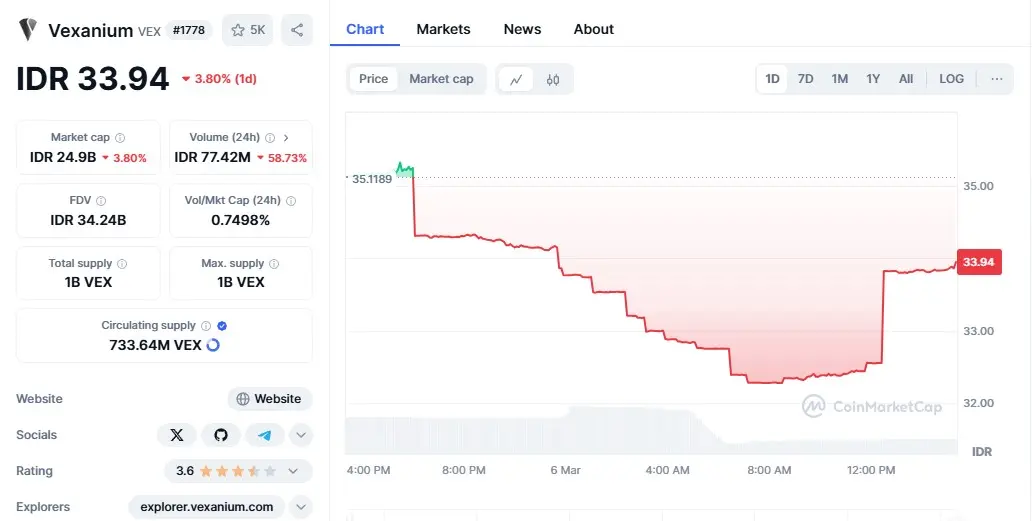
Task: Click the FDV info icon
Action: (x=101, y=201)
